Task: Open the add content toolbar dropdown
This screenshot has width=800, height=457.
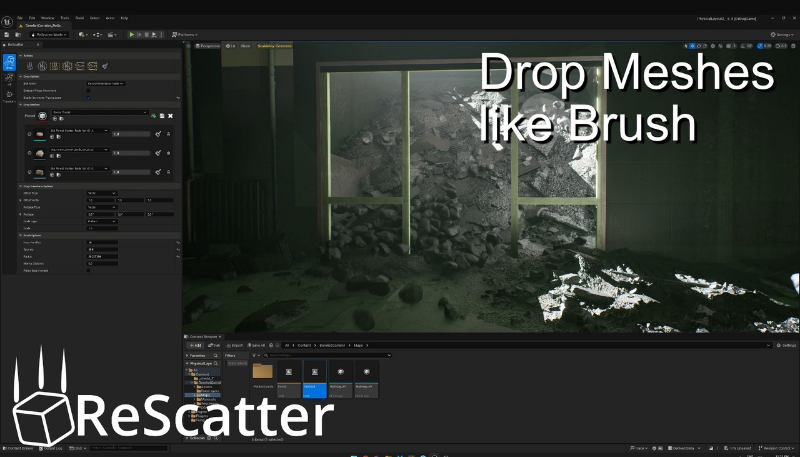Action: point(83,35)
